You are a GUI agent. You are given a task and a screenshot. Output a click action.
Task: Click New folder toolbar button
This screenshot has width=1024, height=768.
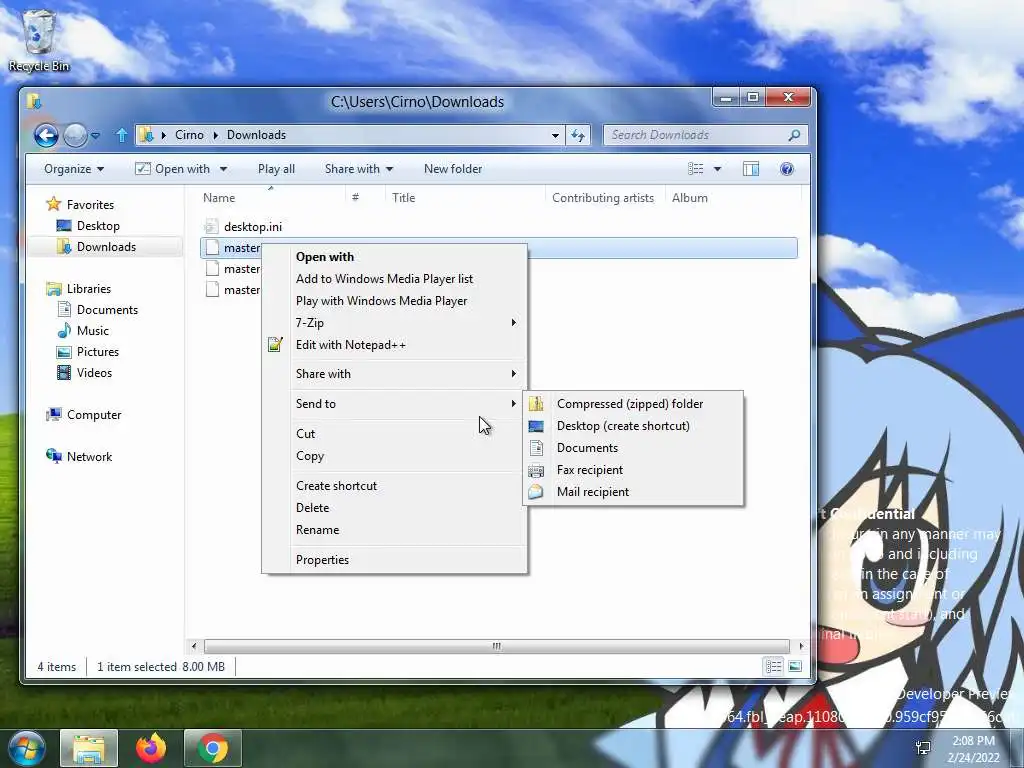click(x=453, y=169)
